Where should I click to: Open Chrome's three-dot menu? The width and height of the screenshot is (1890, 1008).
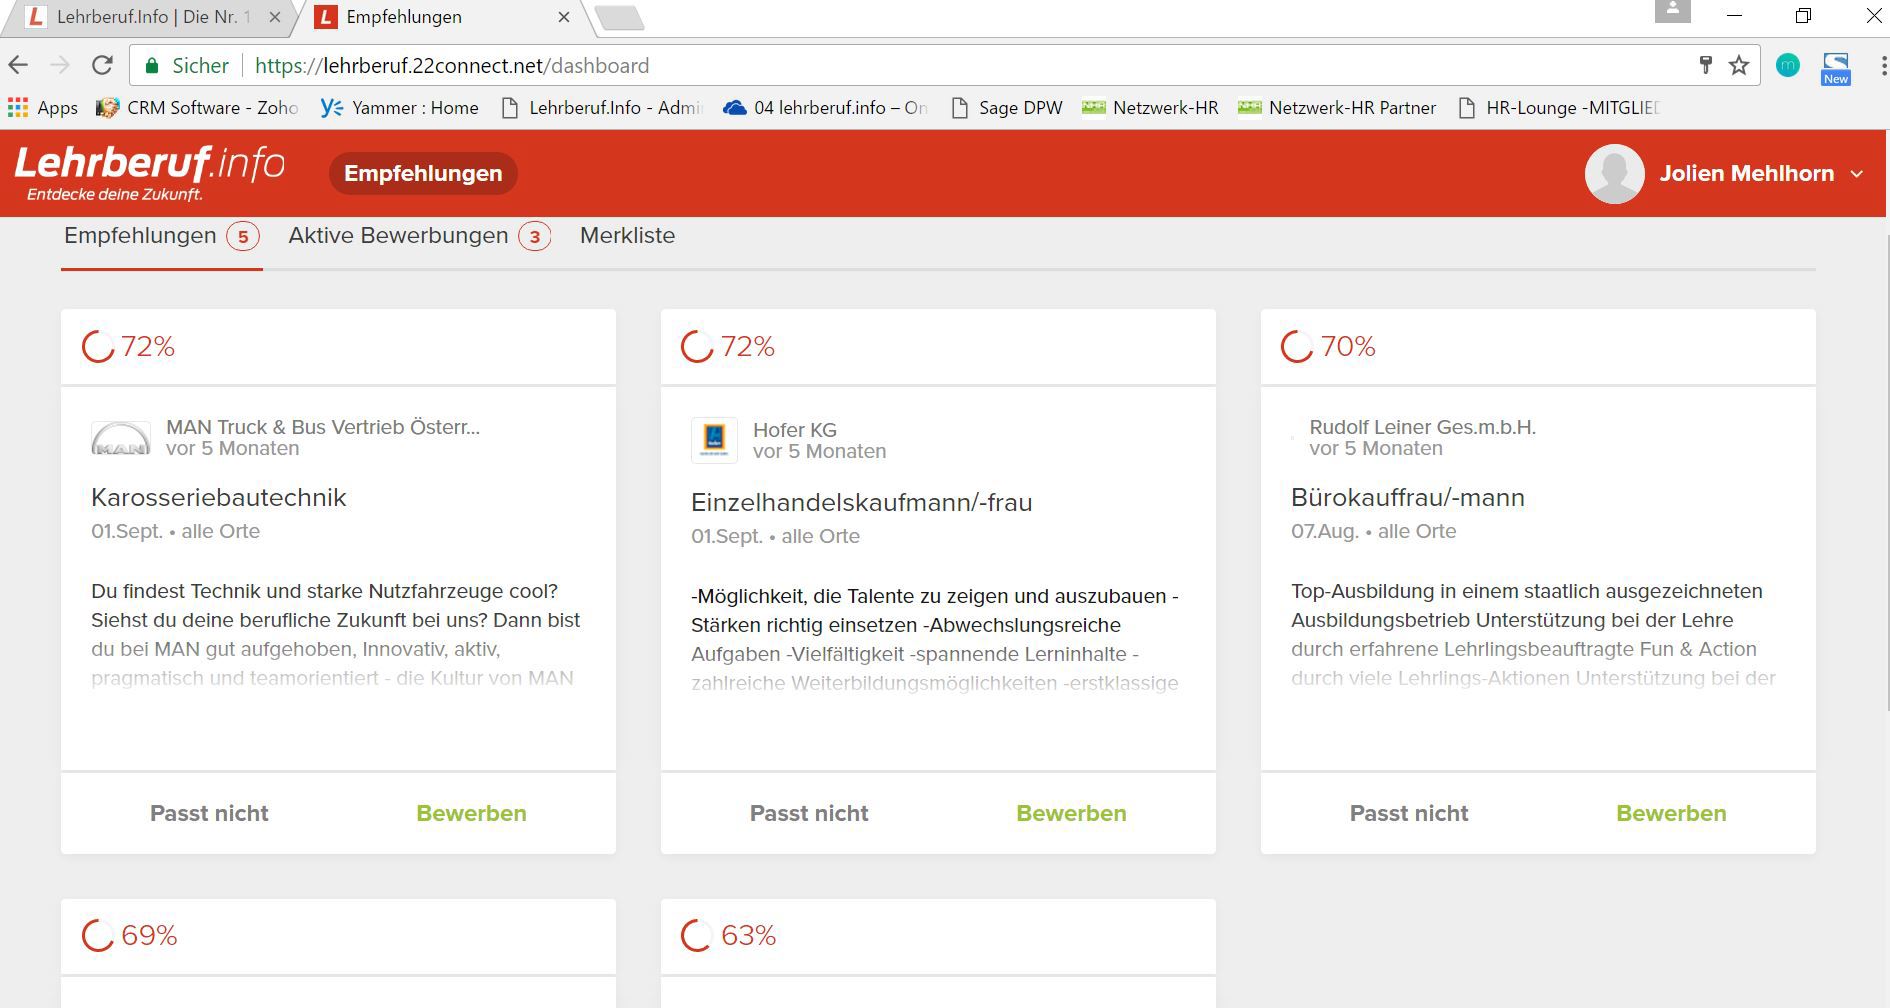(1882, 66)
